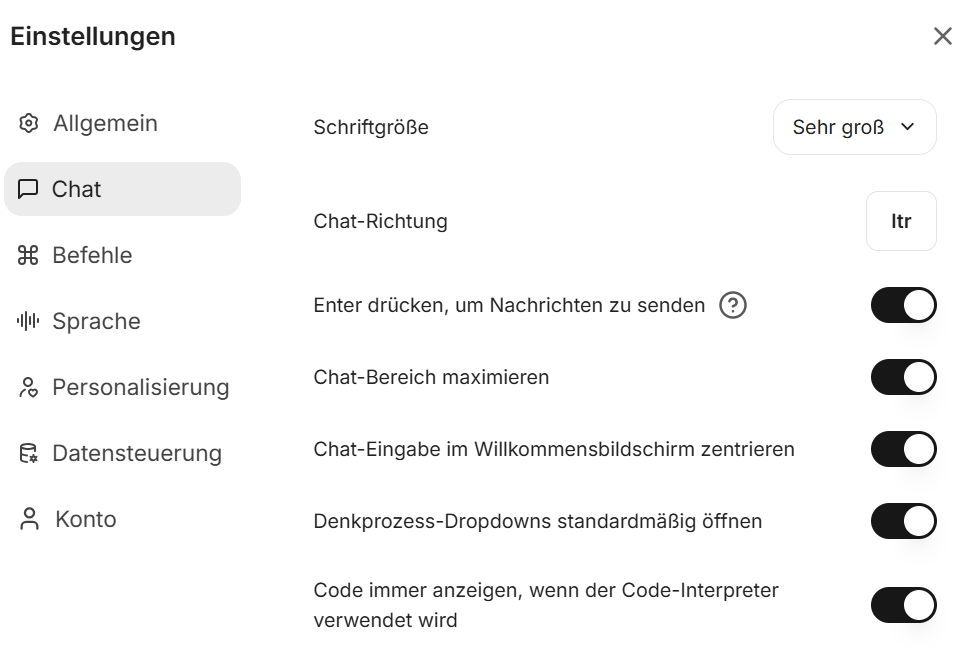Open the Befehle settings tab
The height and width of the screenshot is (657, 972).
pyautogui.click(x=92, y=256)
